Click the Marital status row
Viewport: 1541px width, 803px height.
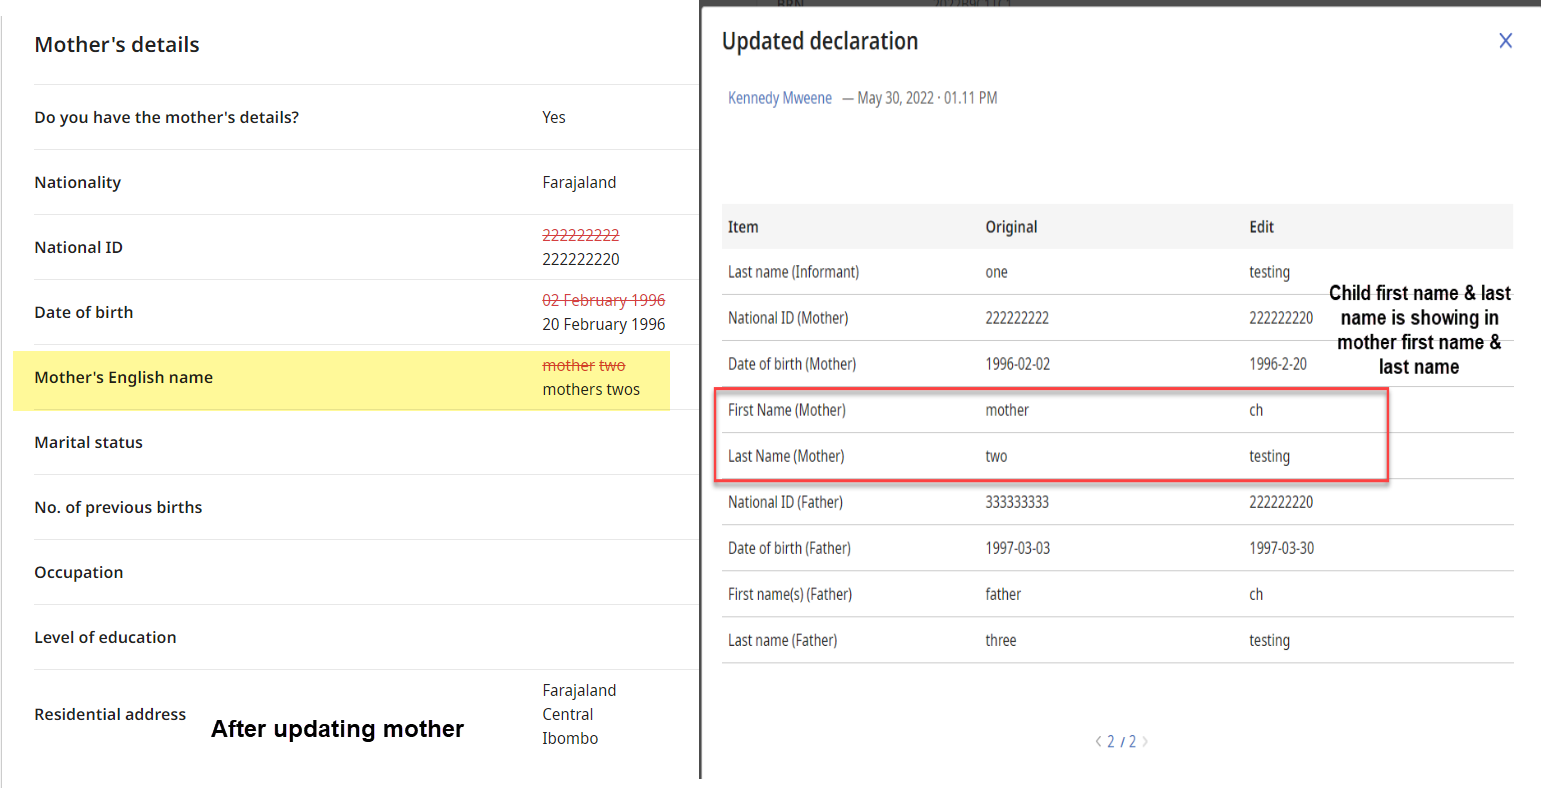[x=88, y=442]
